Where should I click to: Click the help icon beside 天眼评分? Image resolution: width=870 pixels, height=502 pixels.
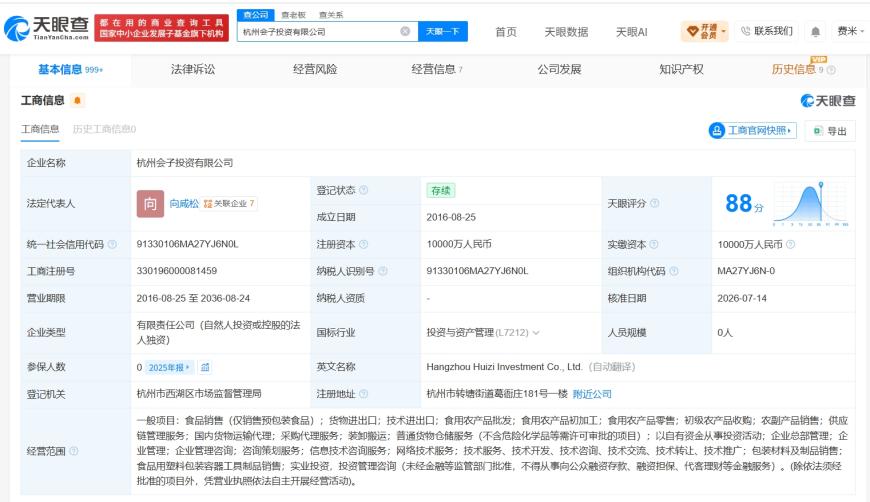[x=655, y=203]
